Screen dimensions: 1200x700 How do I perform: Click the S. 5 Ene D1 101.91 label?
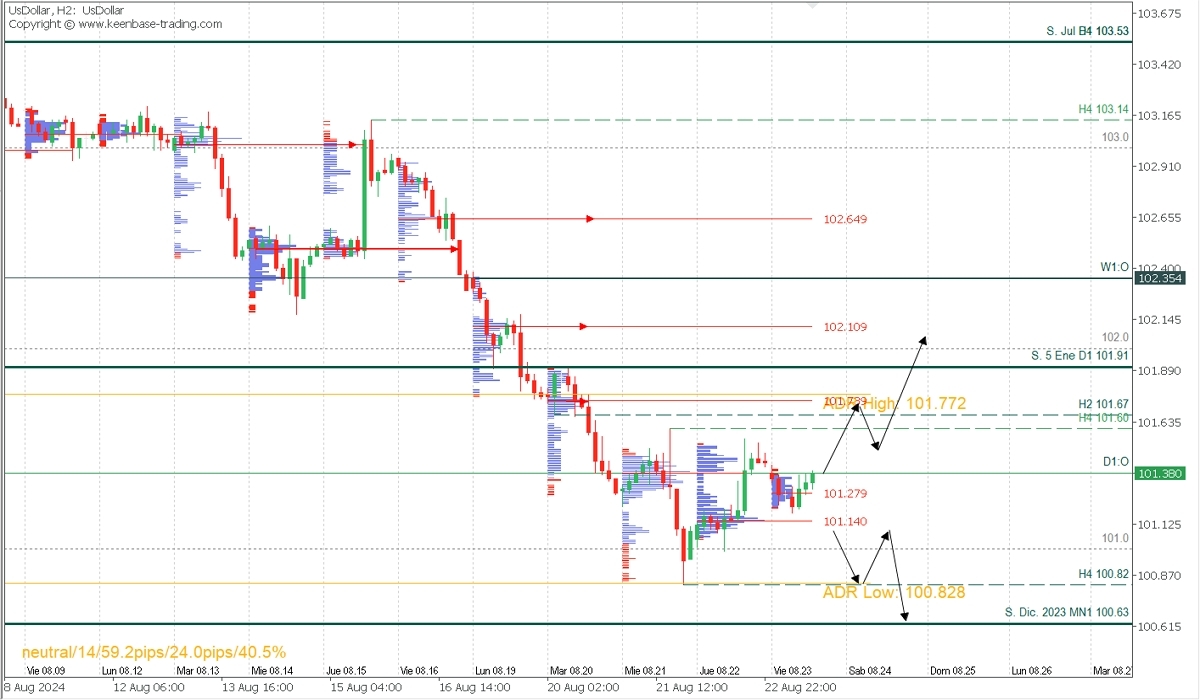1081,355
